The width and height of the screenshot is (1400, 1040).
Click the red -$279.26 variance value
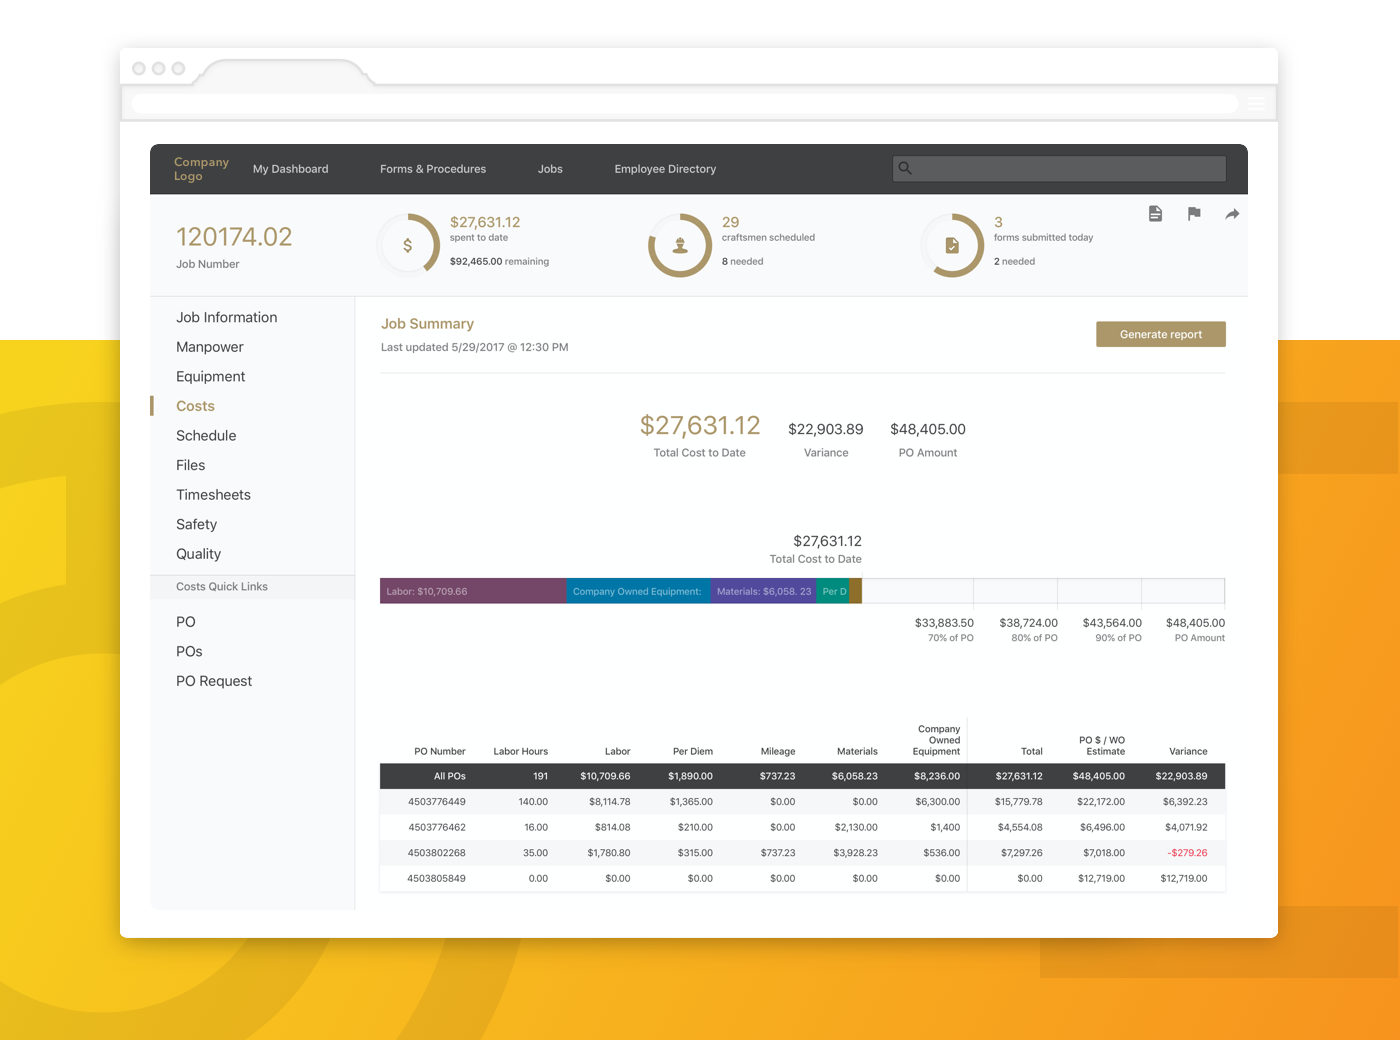pyautogui.click(x=1187, y=853)
